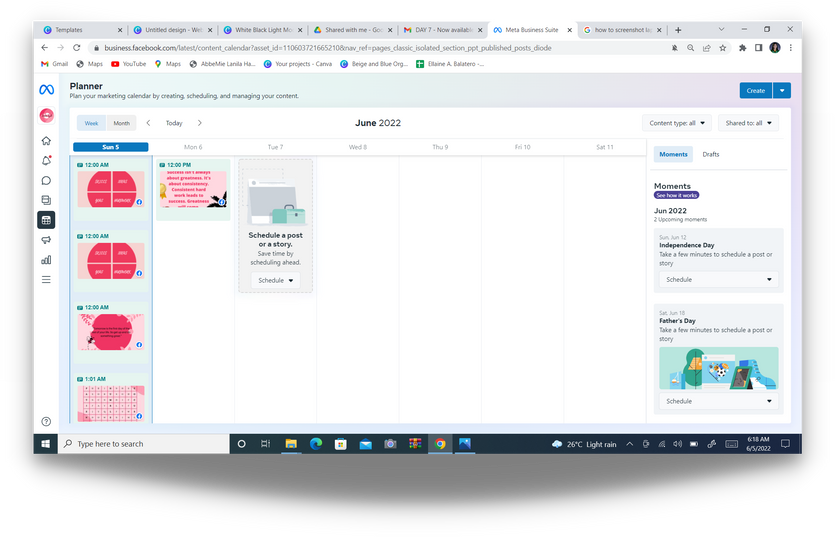Close the Meta Business Suite tab
Screen dimensions: 835x537
pos(569,30)
